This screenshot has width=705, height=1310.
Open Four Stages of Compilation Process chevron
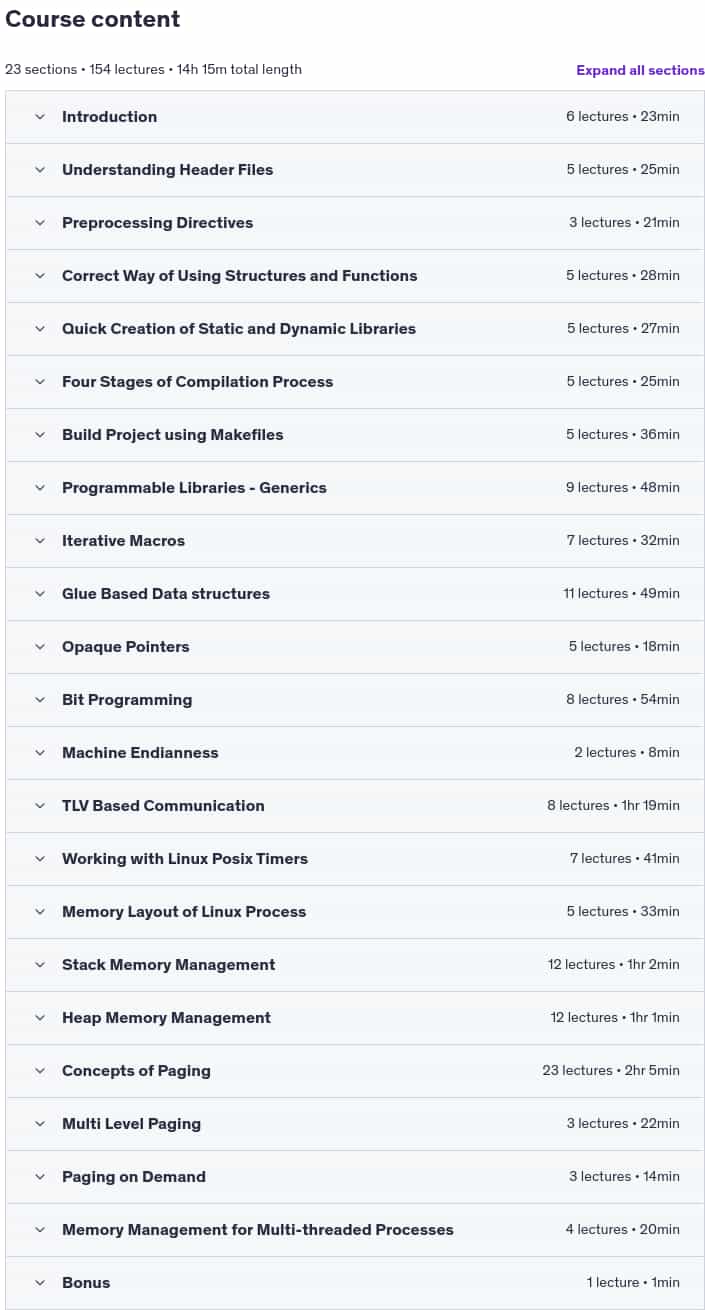tap(40, 382)
